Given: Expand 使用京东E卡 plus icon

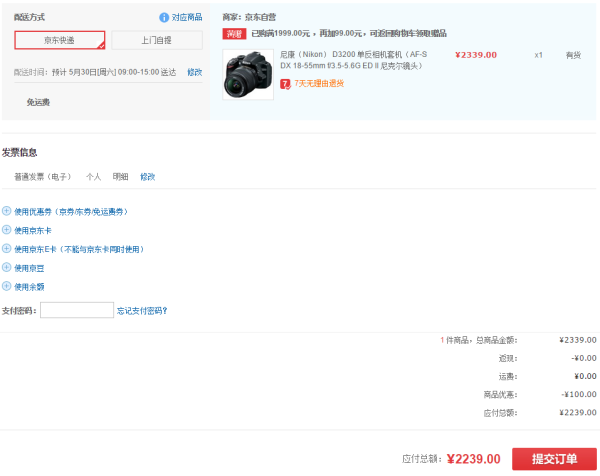Looking at the screenshot, I should pos(7,248).
